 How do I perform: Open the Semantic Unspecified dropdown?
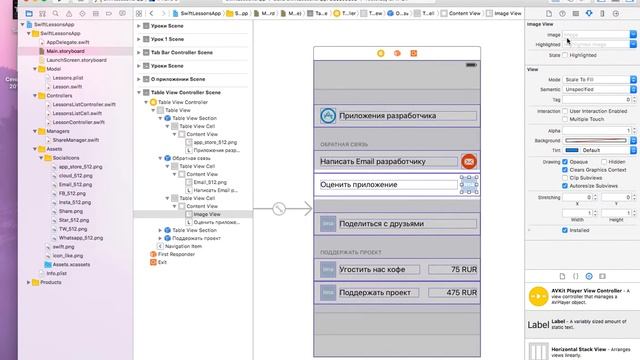tap(600, 89)
